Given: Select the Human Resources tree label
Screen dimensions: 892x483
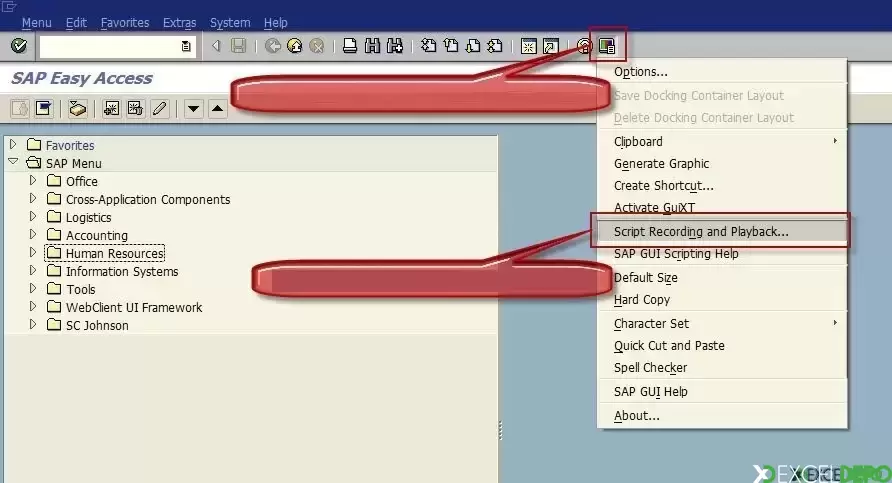Looking at the screenshot, I should coord(115,253).
